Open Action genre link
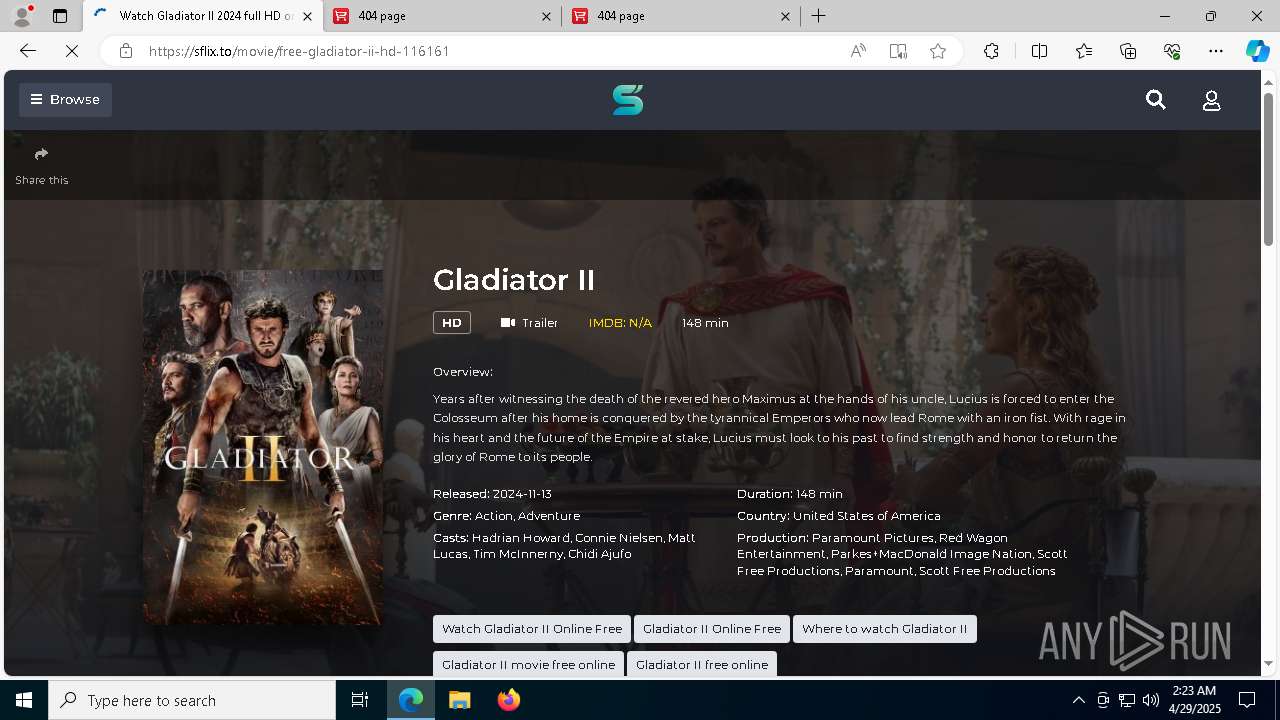Viewport: 1280px width, 720px height. click(494, 516)
